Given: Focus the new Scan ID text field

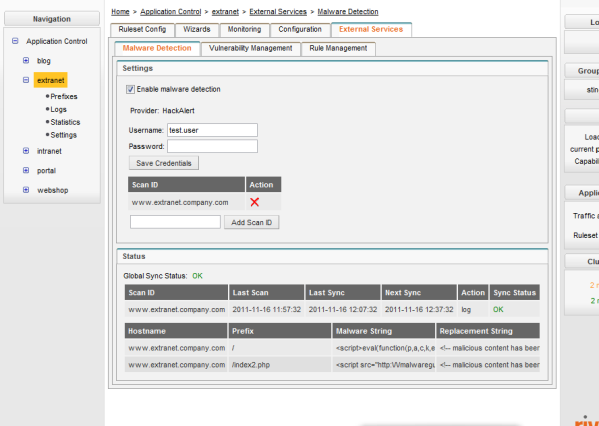Looking at the screenshot, I should (x=175, y=222).
